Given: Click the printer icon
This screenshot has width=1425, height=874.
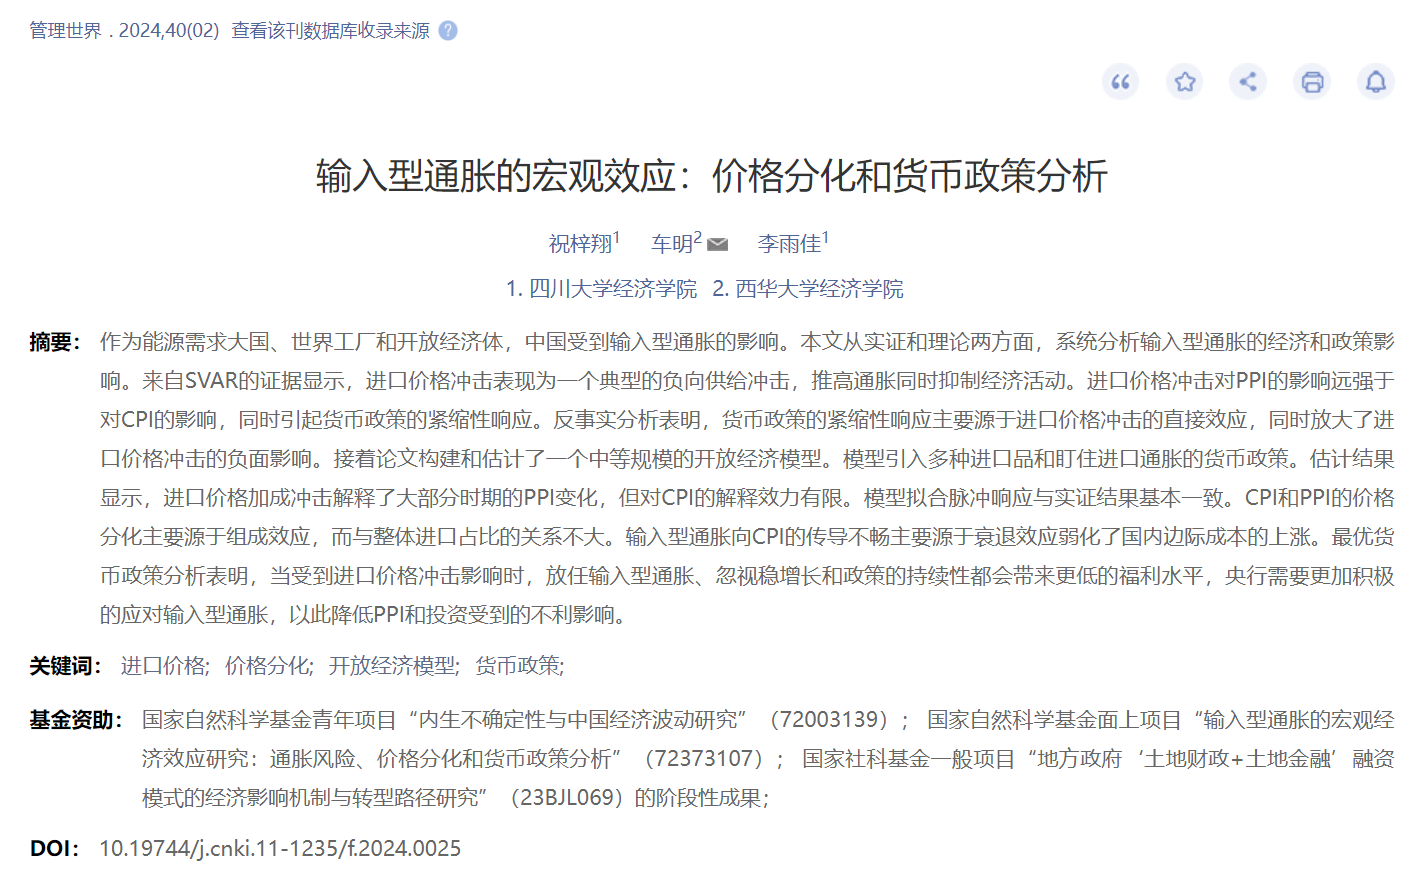Looking at the screenshot, I should coord(1312,82).
